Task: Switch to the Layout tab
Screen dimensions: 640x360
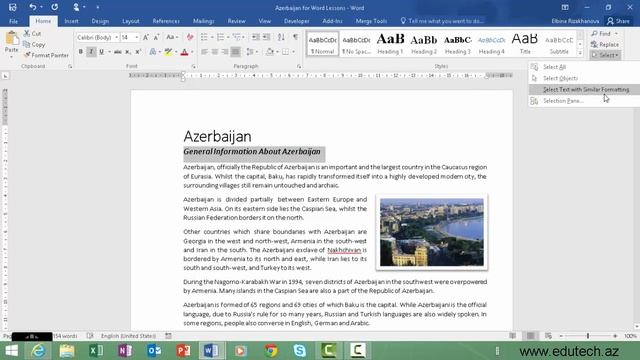Action: (131, 21)
